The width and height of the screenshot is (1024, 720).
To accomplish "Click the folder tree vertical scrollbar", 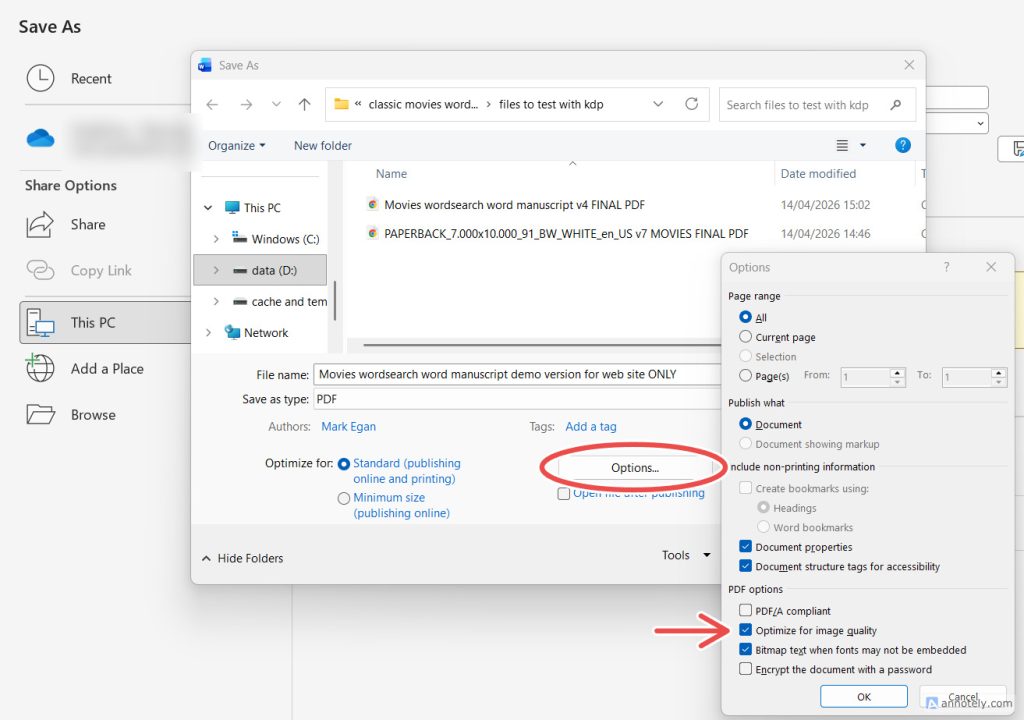I will (x=335, y=301).
